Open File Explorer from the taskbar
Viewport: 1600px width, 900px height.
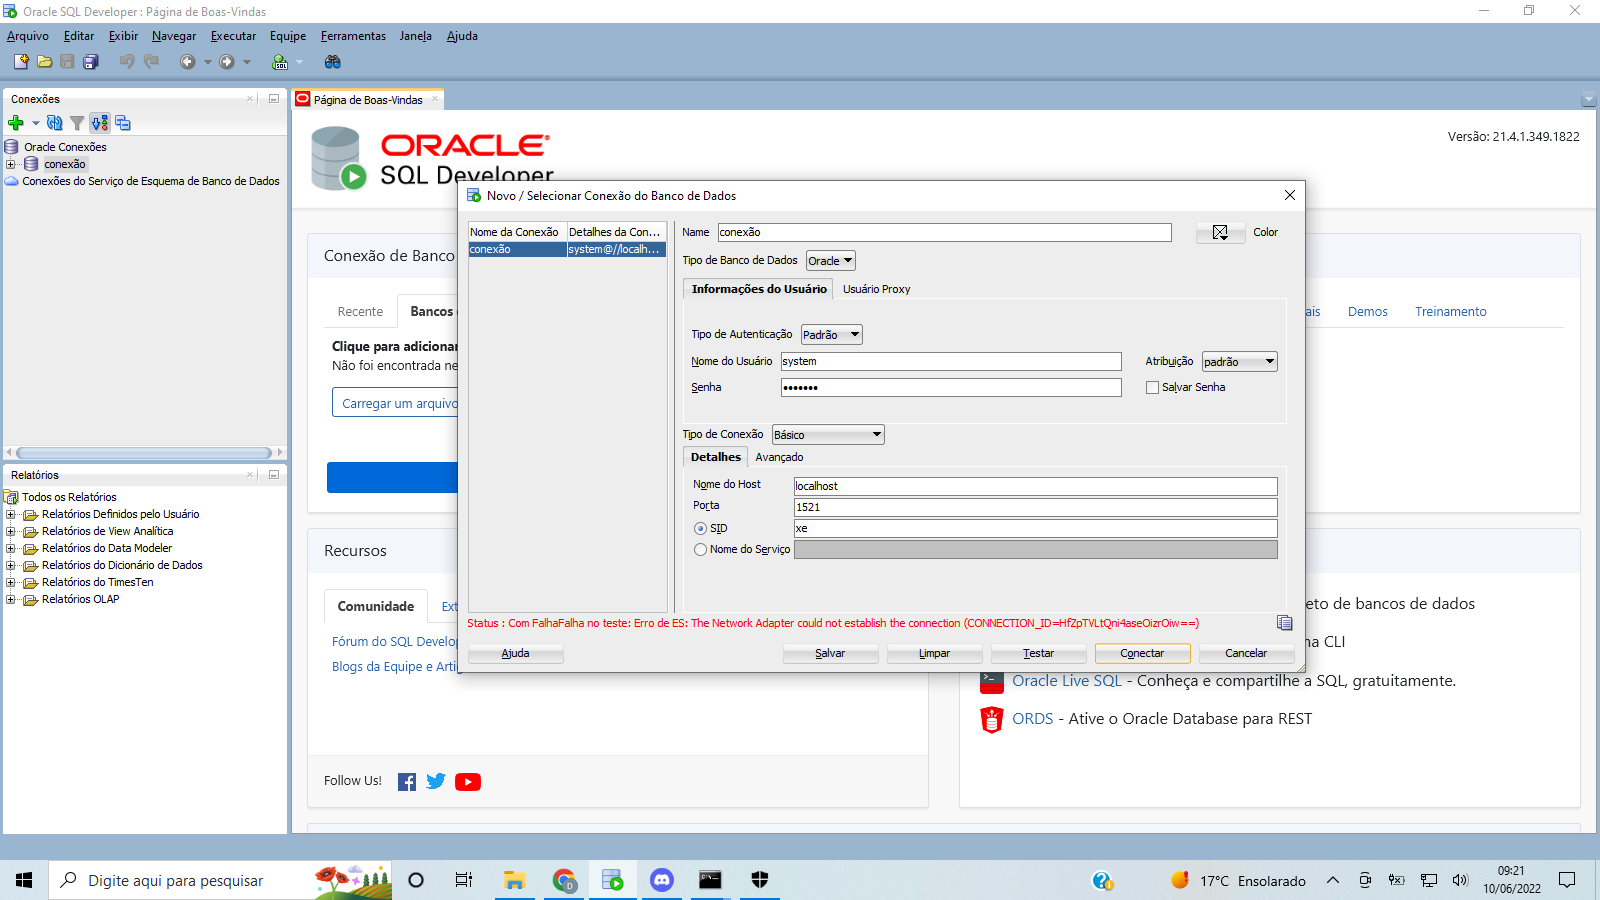[x=515, y=880]
